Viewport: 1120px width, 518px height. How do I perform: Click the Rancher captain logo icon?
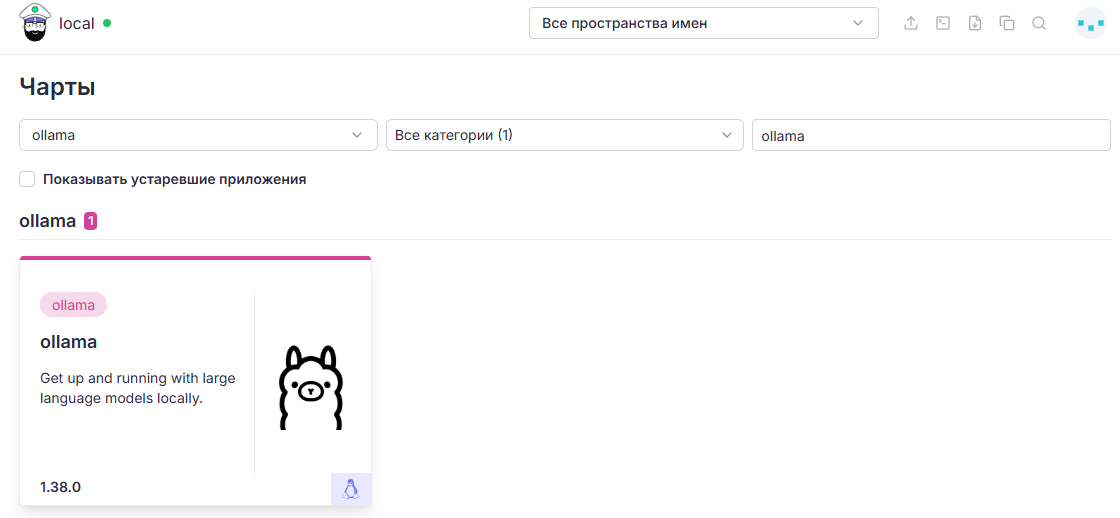coord(34,23)
